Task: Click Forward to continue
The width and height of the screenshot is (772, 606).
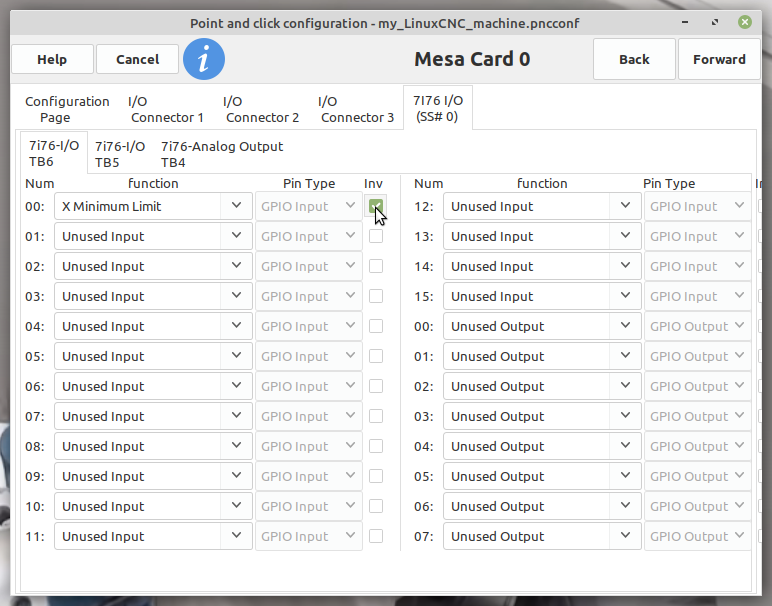Action: [719, 59]
